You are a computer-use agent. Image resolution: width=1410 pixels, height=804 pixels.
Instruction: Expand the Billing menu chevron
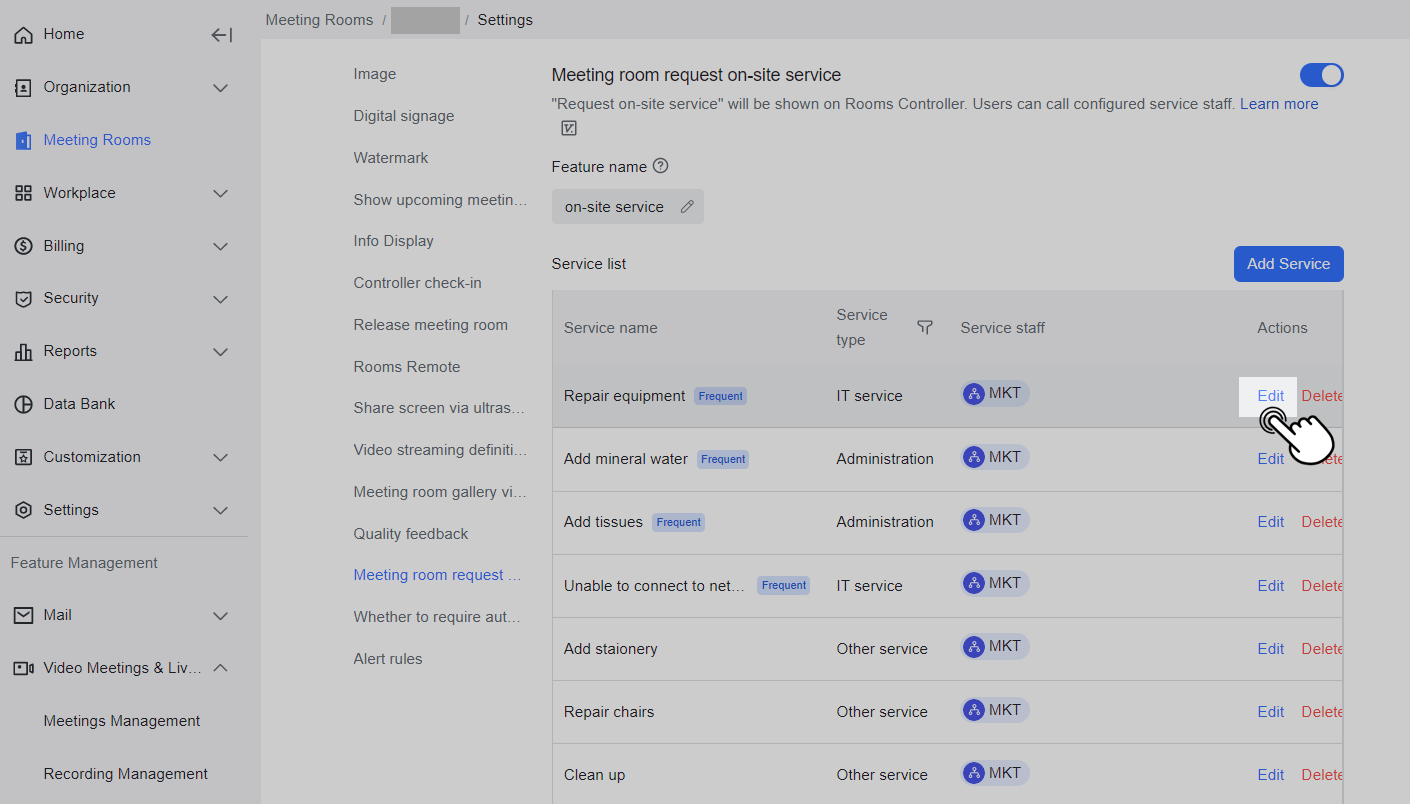tap(221, 246)
